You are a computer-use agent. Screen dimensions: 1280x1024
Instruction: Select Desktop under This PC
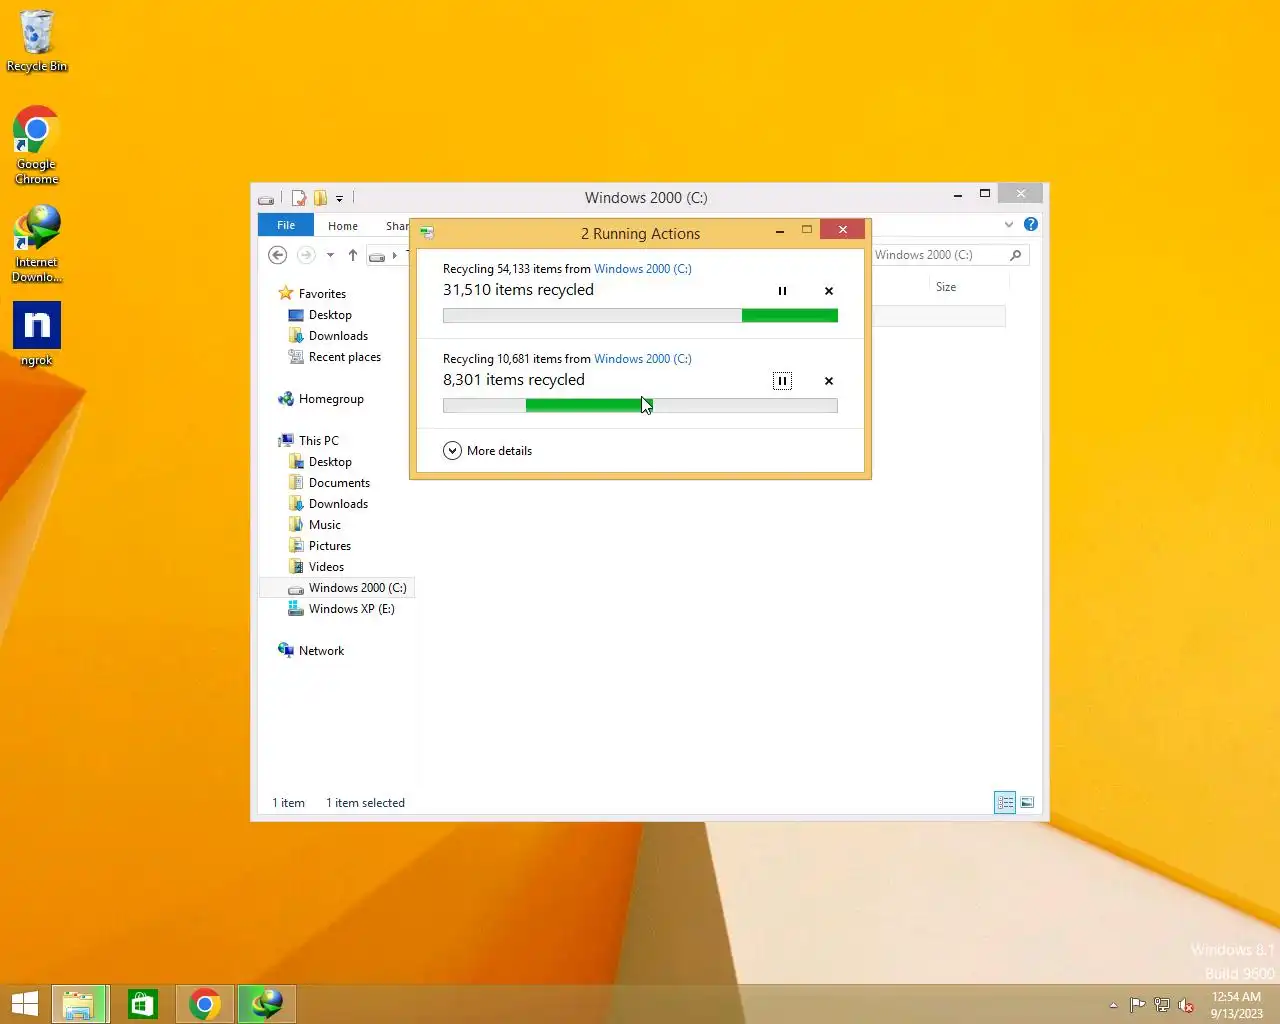pyautogui.click(x=330, y=462)
